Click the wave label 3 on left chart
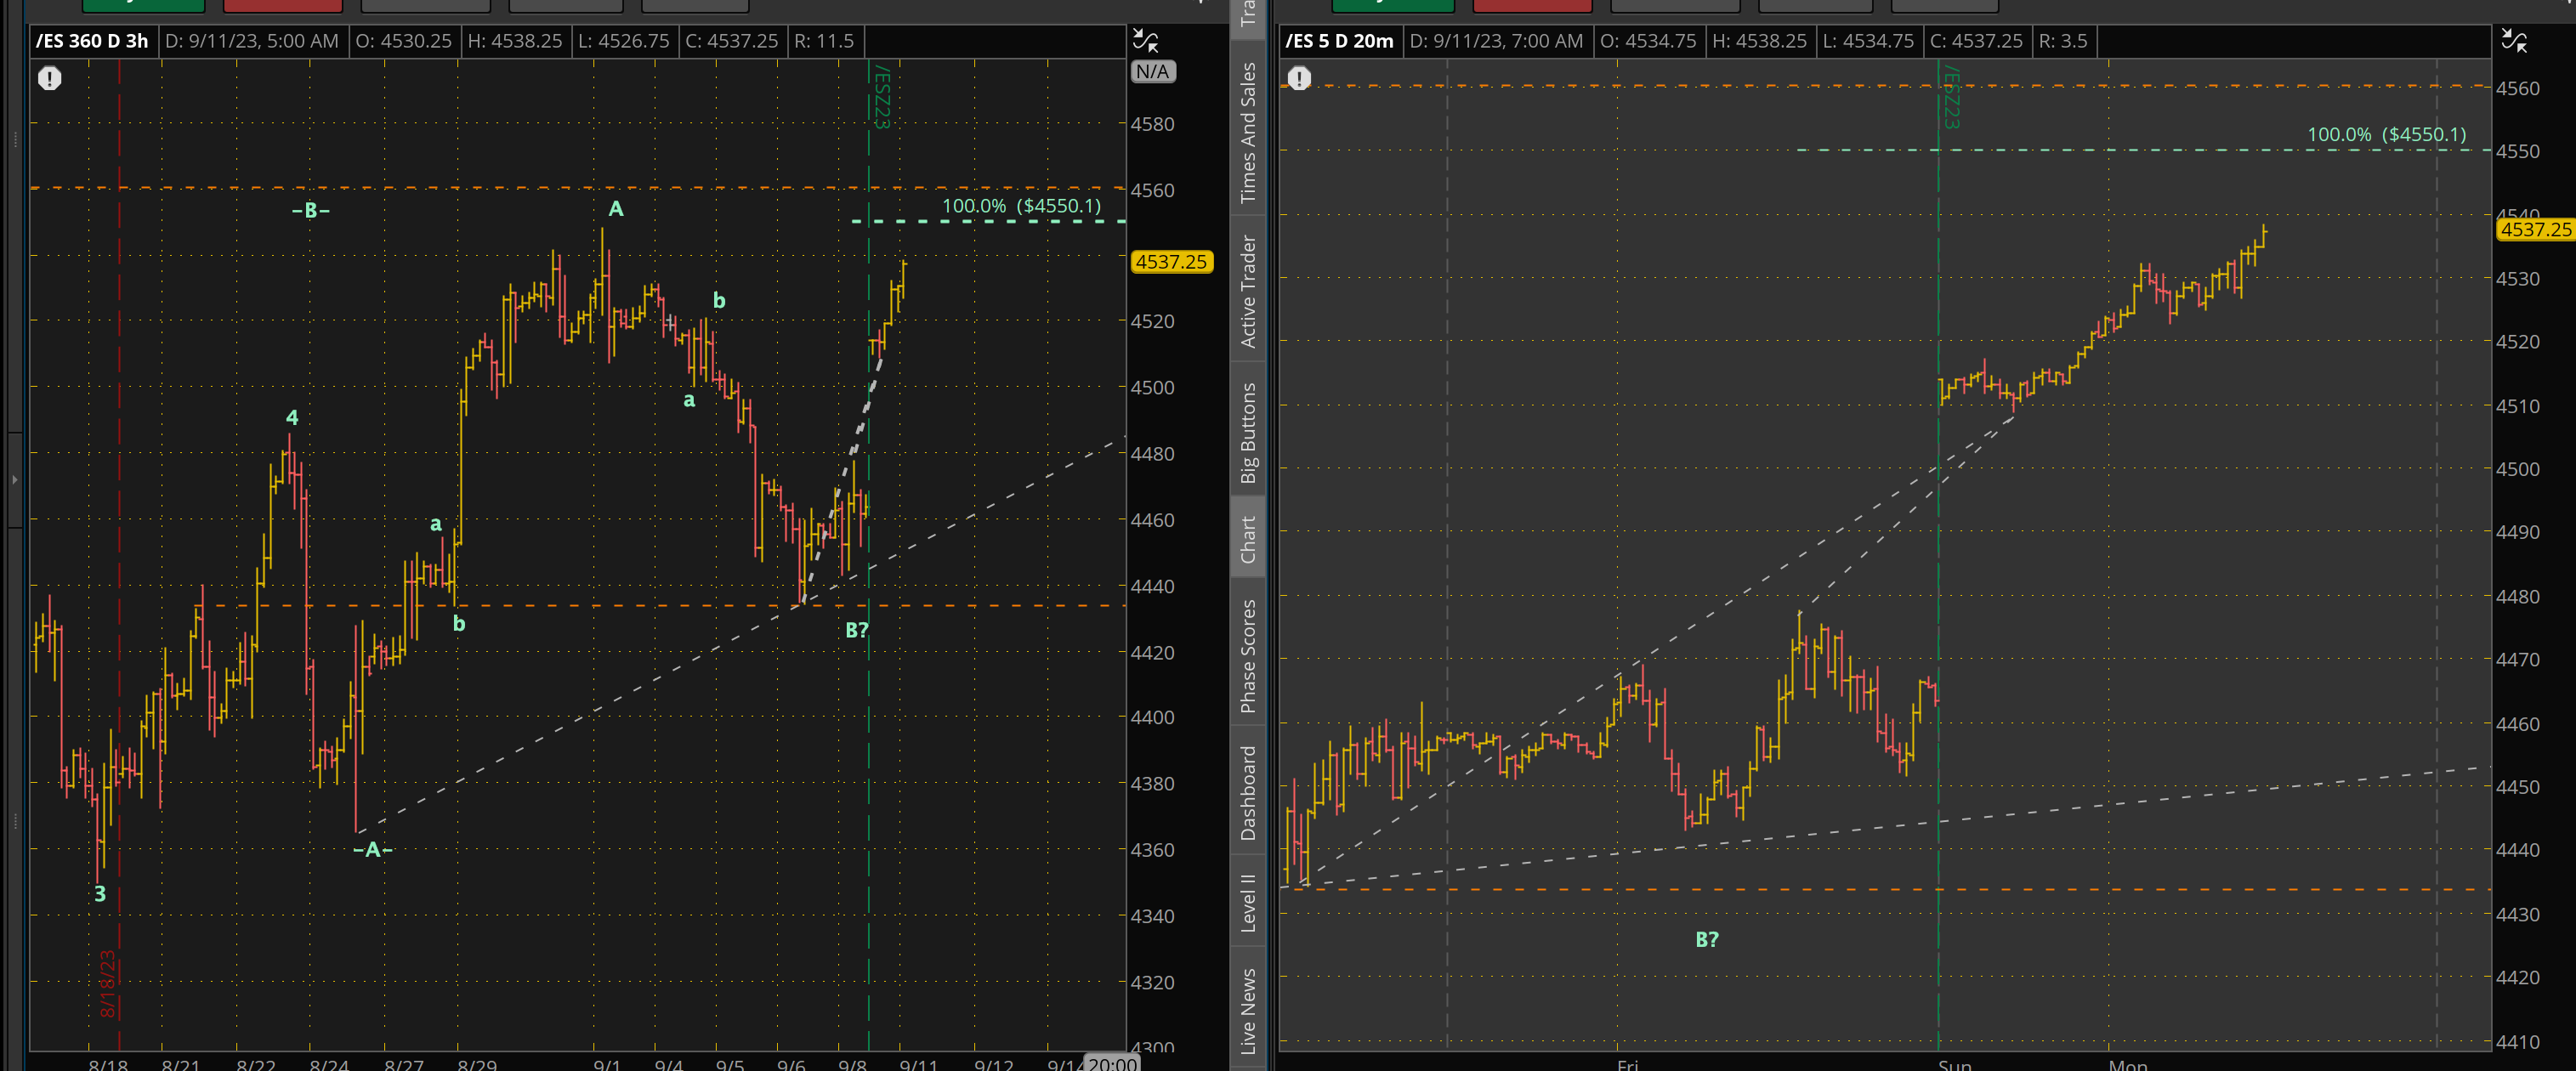 100,893
